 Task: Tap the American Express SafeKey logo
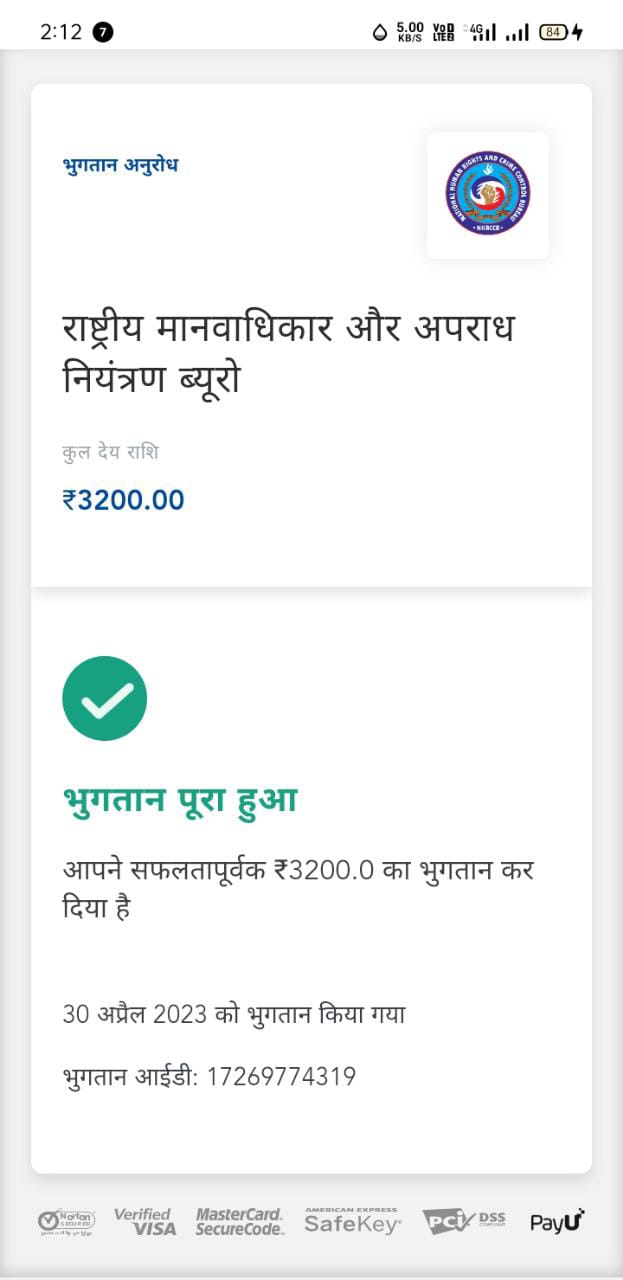pos(352,1221)
